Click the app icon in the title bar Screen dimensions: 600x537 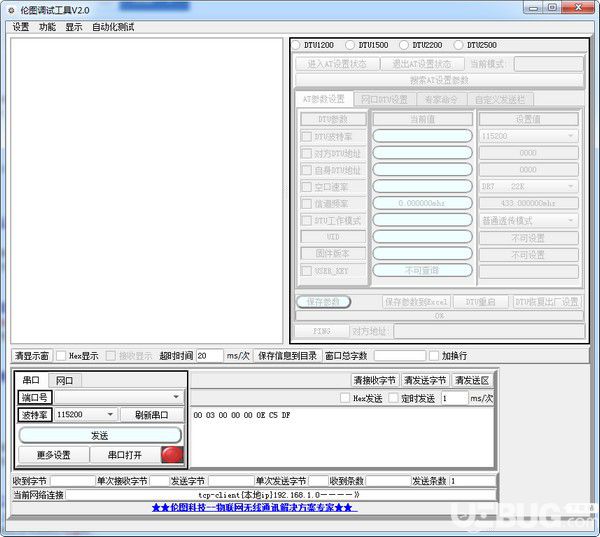click(x=11, y=10)
